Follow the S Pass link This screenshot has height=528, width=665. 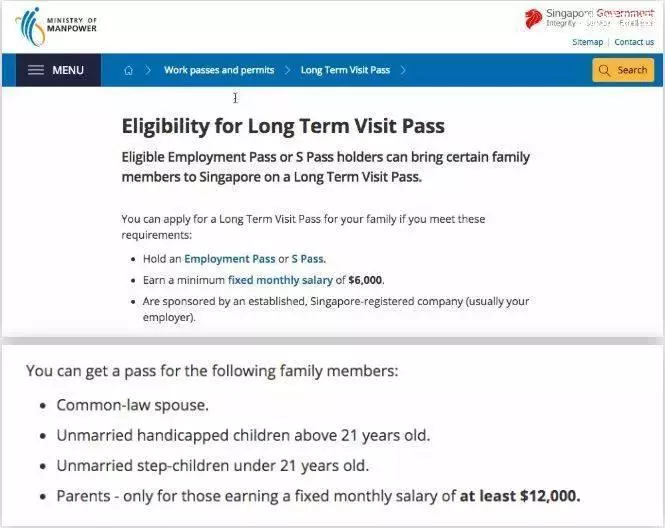point(308,259)
